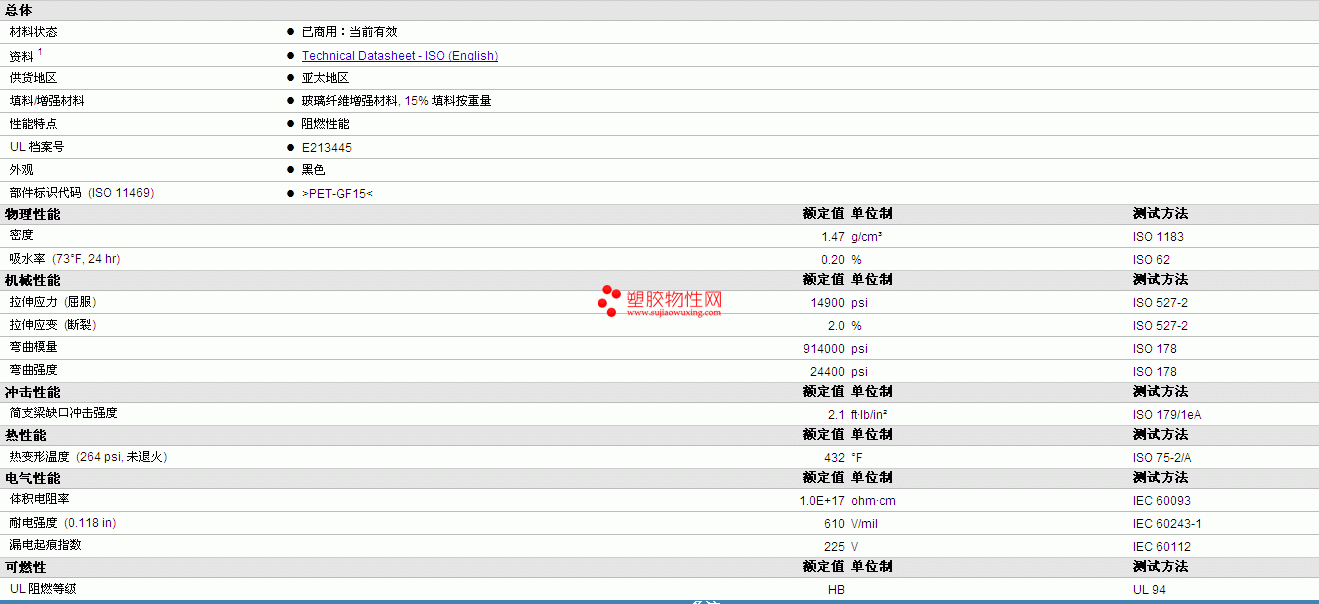Click the V/mil unit text
1319x604 pixels.
pos(865,524)
